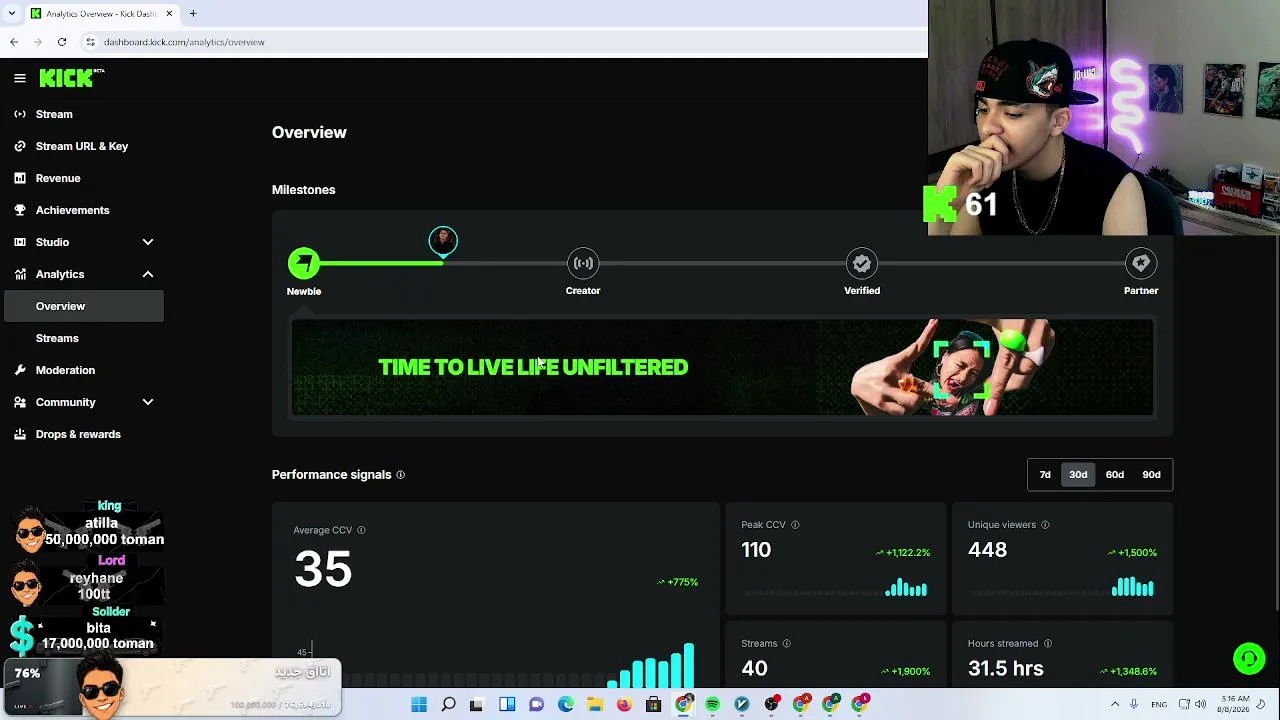1280x720 pixels.
Task: Open Windows taskbar search
Action: point(448,705)
